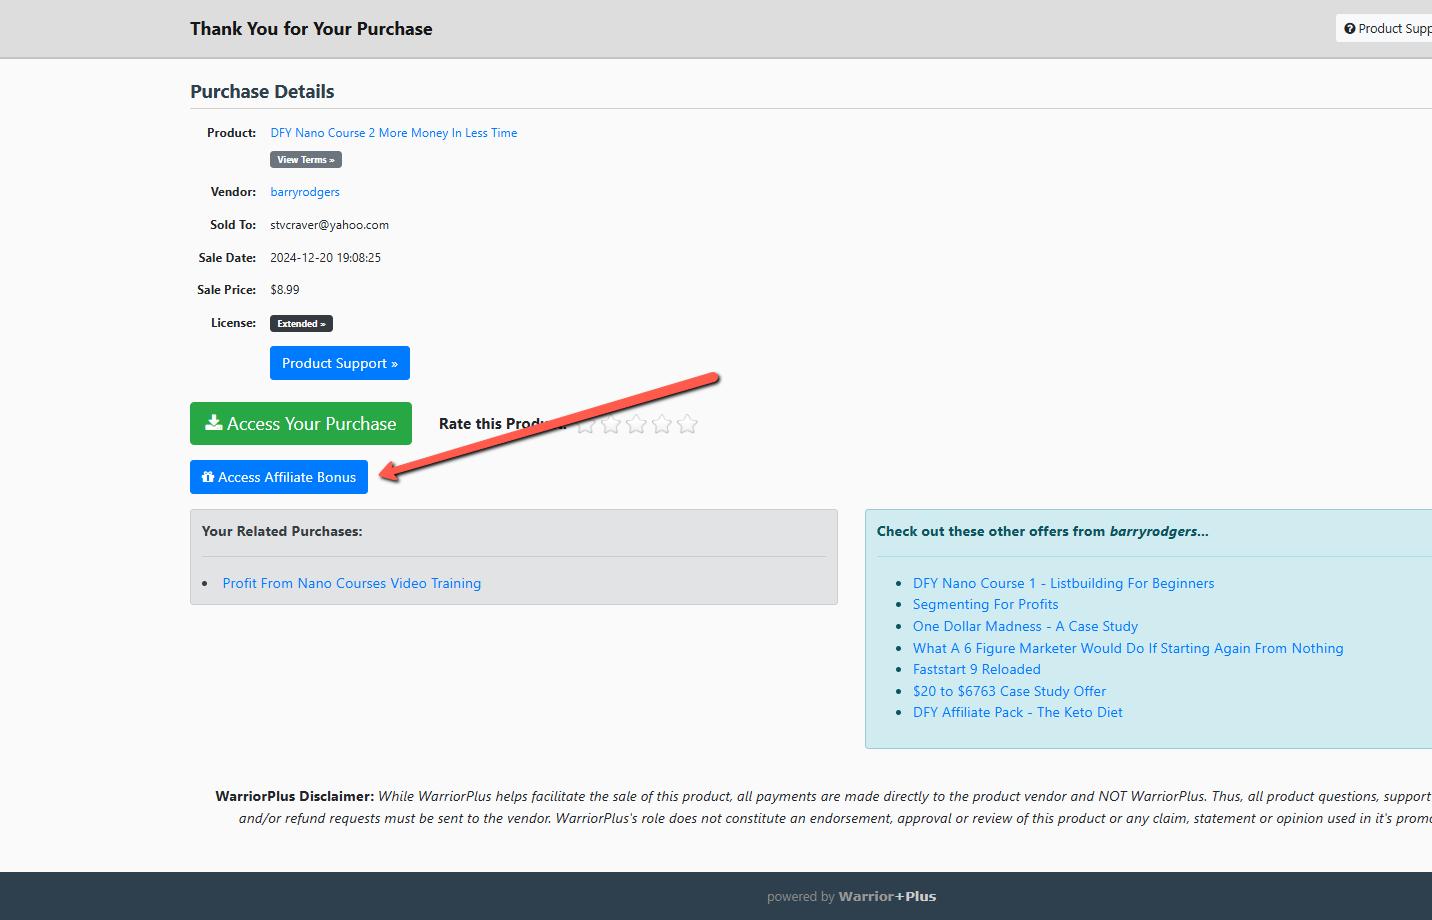Image resolution: width=1432 pixels, height=920 pixels.
Task: Click the fourth rating star
Action: click(662, 424)
